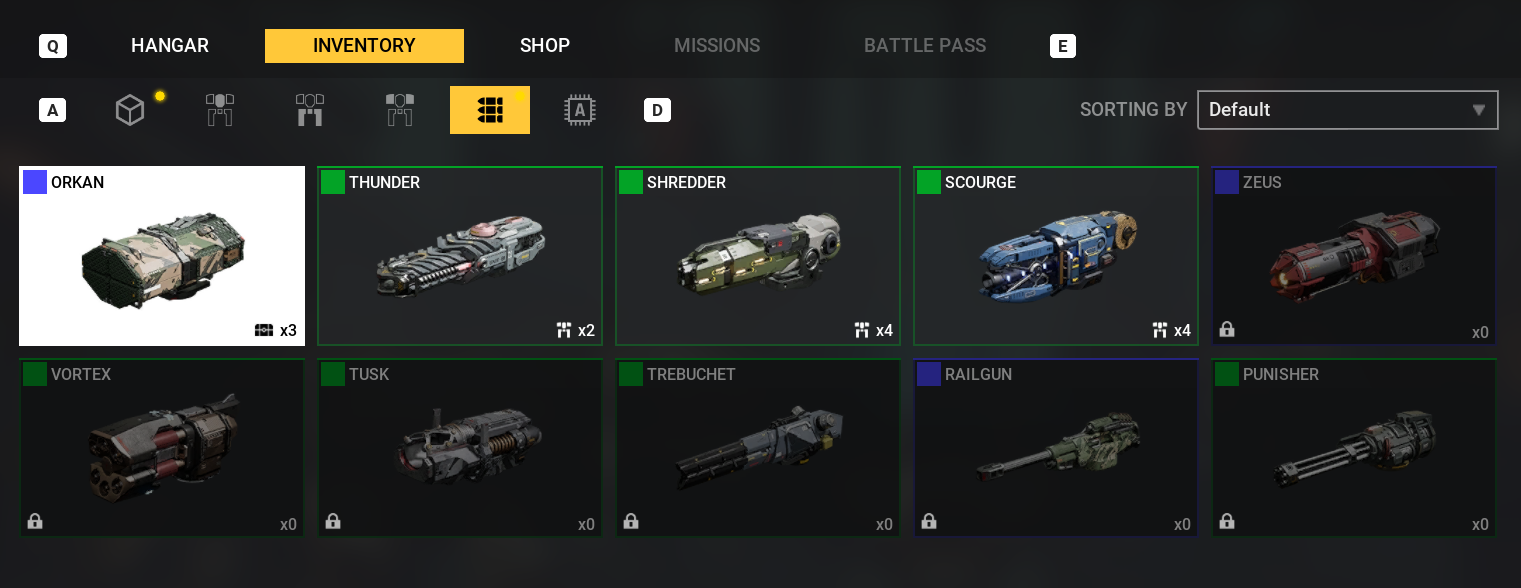Open the Missions tab
This screenshot has width=1521, height=588.
click(717, 46)
